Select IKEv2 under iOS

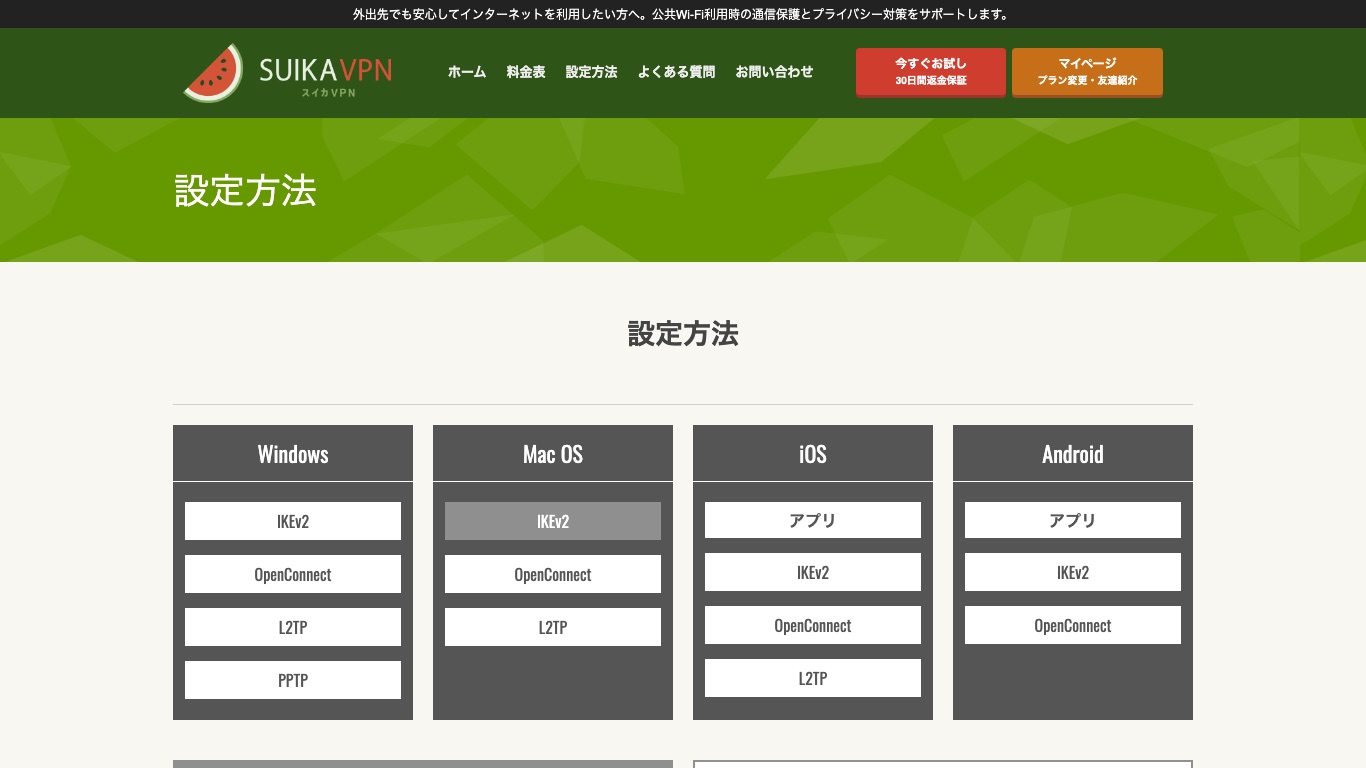[813, 572]
